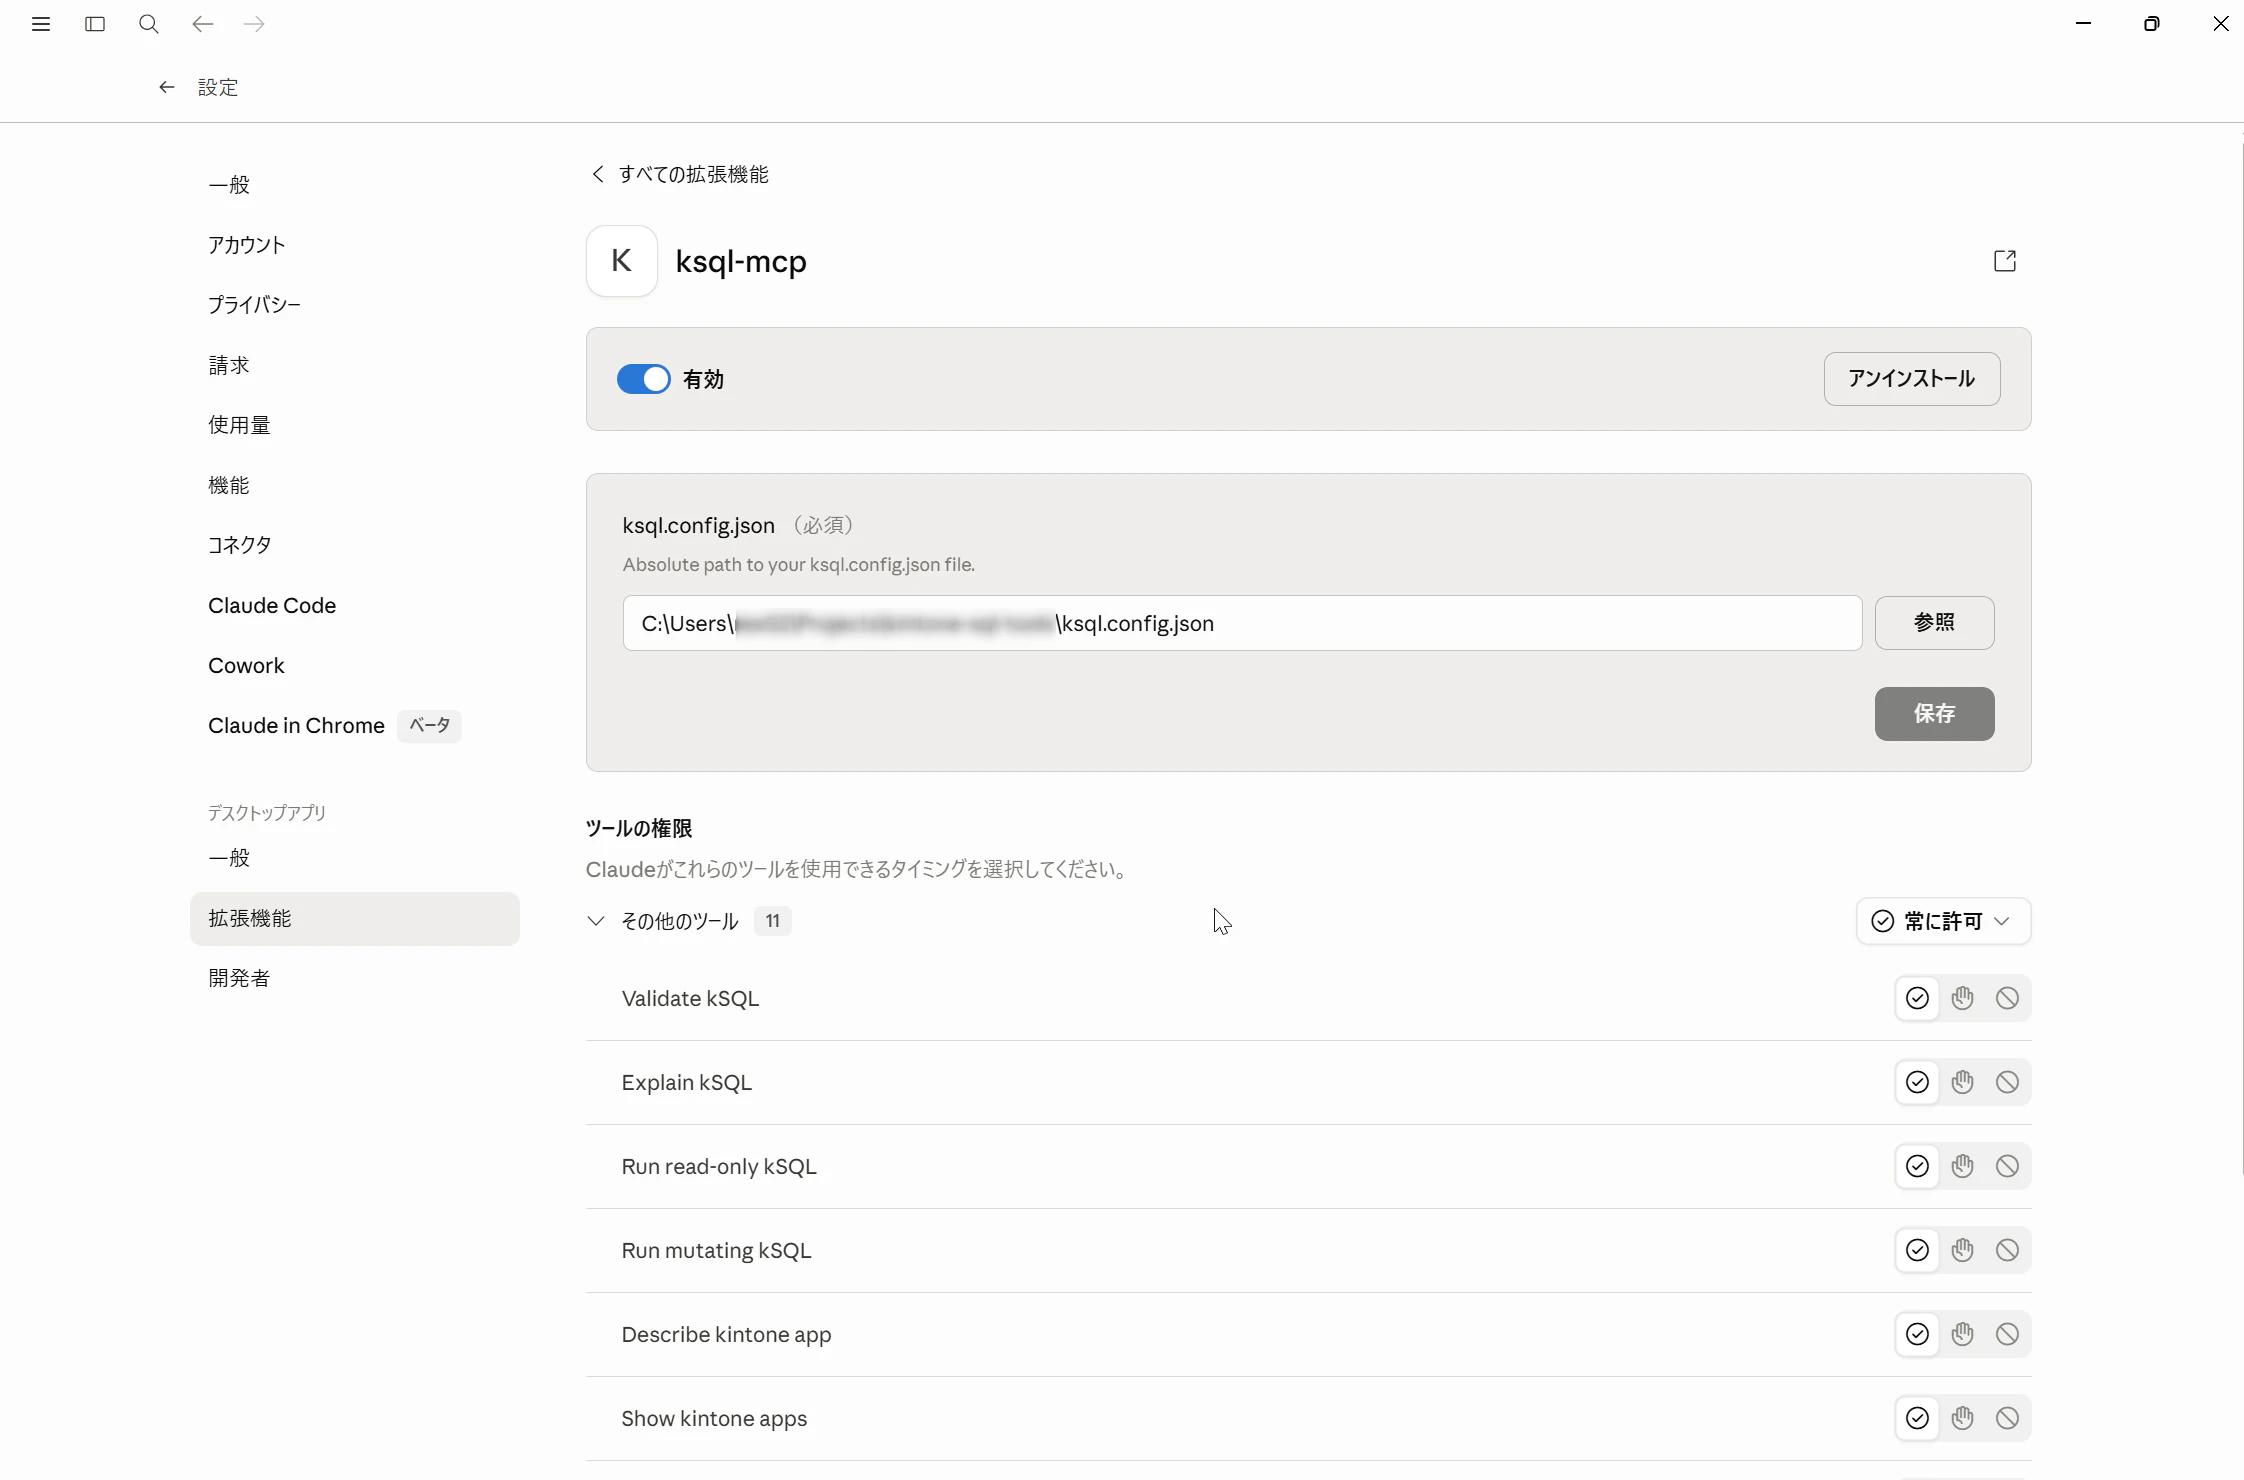This screenshot has height=1480, width=2244.
Task: Block the Validate kSQL tool
Action: click(2007, 998)
